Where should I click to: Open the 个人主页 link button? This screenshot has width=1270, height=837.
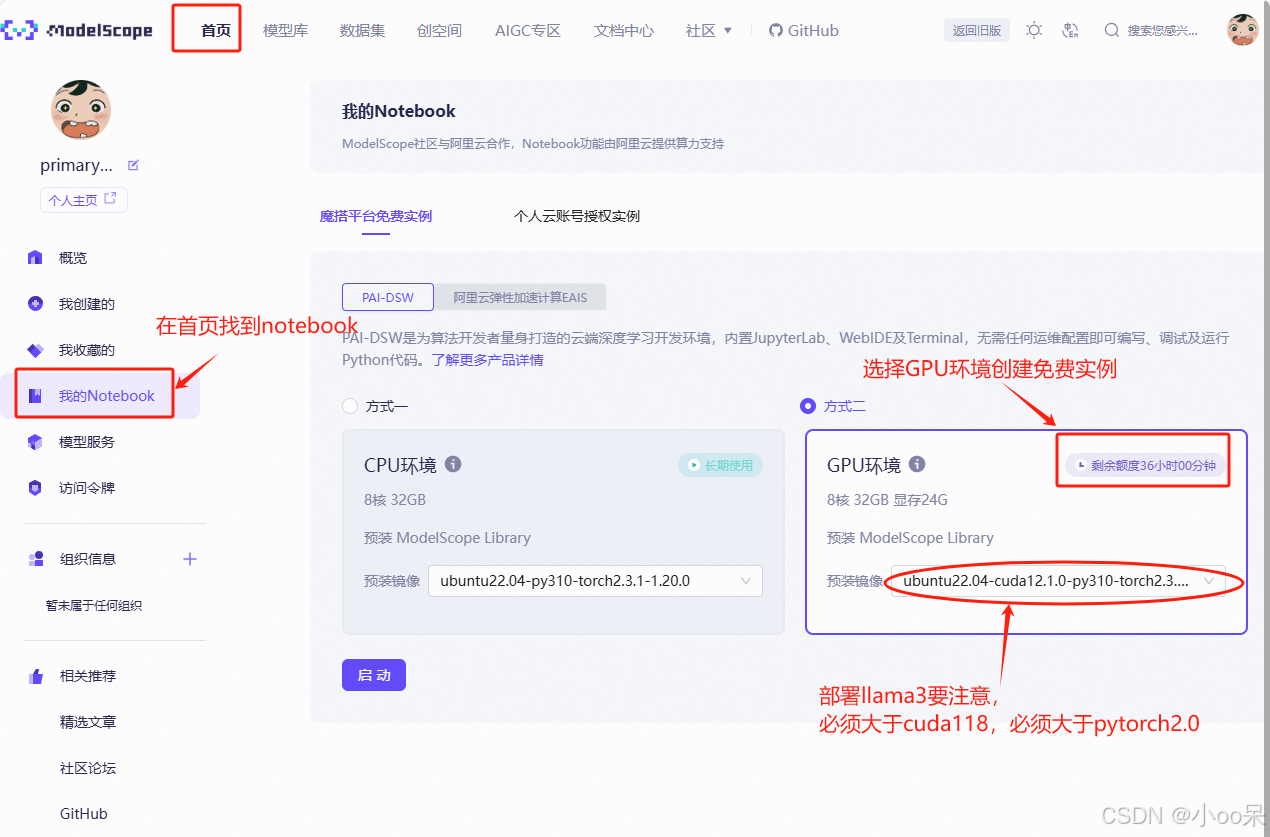tap(84, 199)
